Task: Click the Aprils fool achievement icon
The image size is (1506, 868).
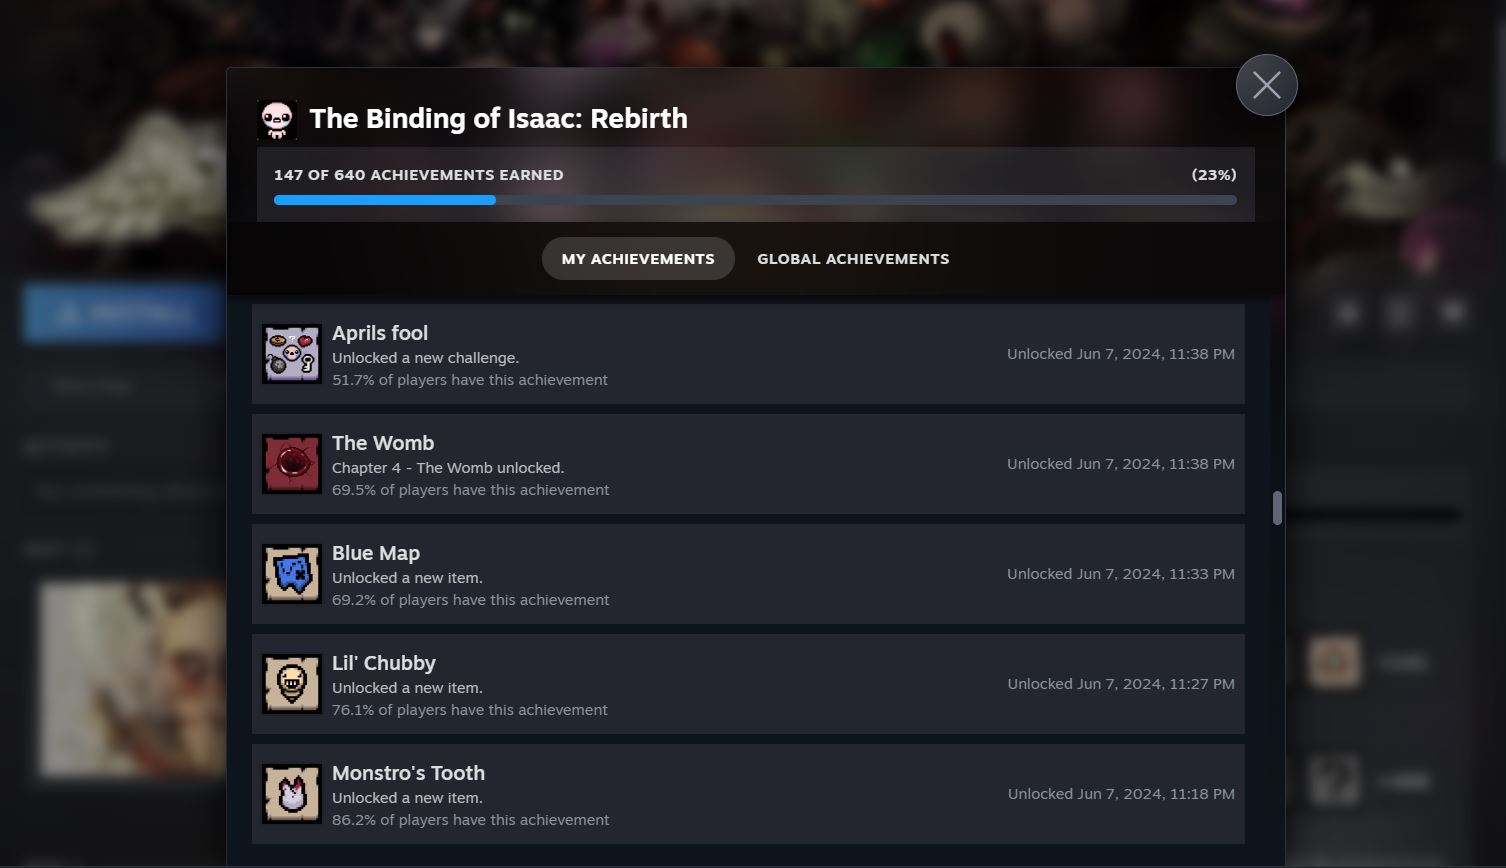Action: [292, 354]
